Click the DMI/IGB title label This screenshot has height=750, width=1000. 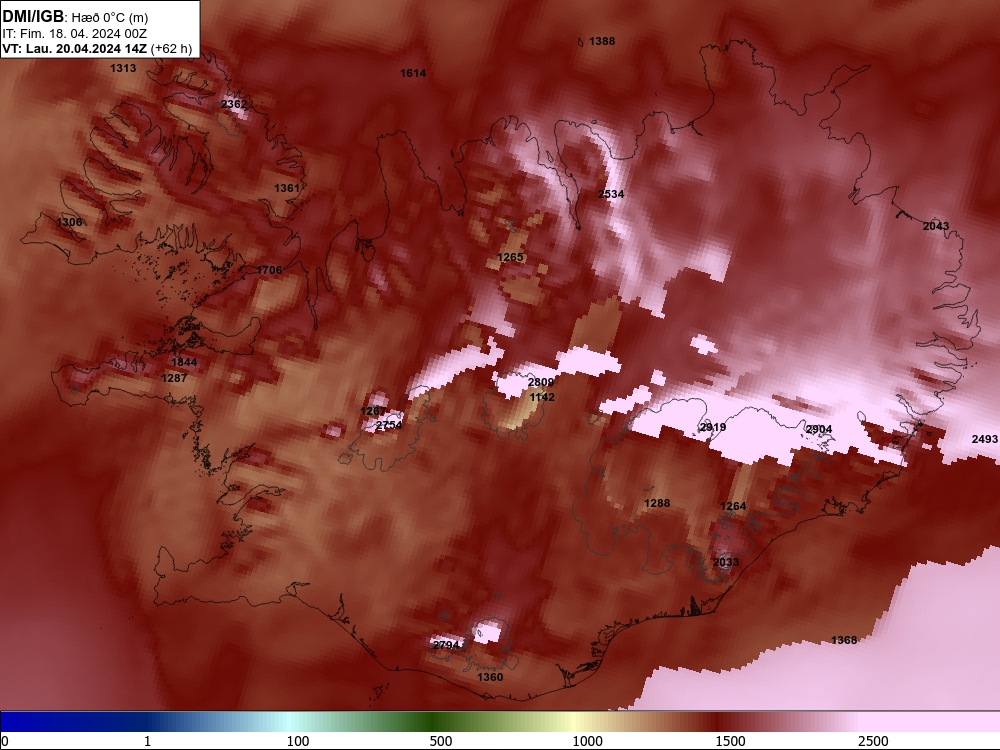click(x=33, y=17)
